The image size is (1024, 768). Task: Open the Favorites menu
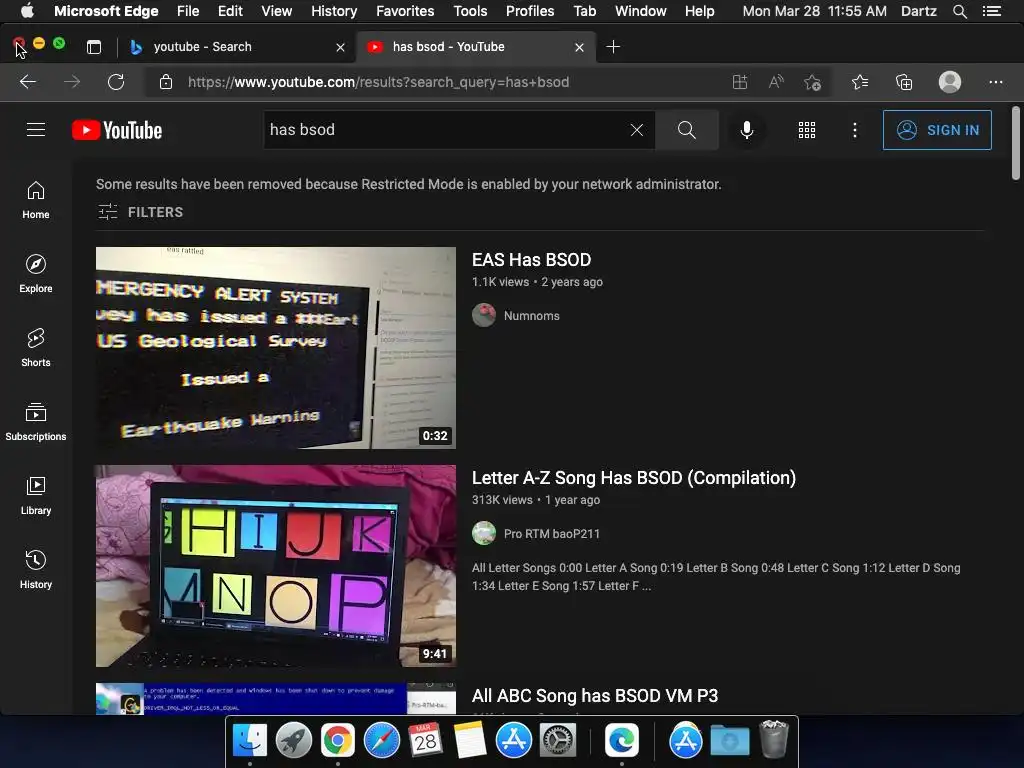pyautogui.click(x=405, y=11)
